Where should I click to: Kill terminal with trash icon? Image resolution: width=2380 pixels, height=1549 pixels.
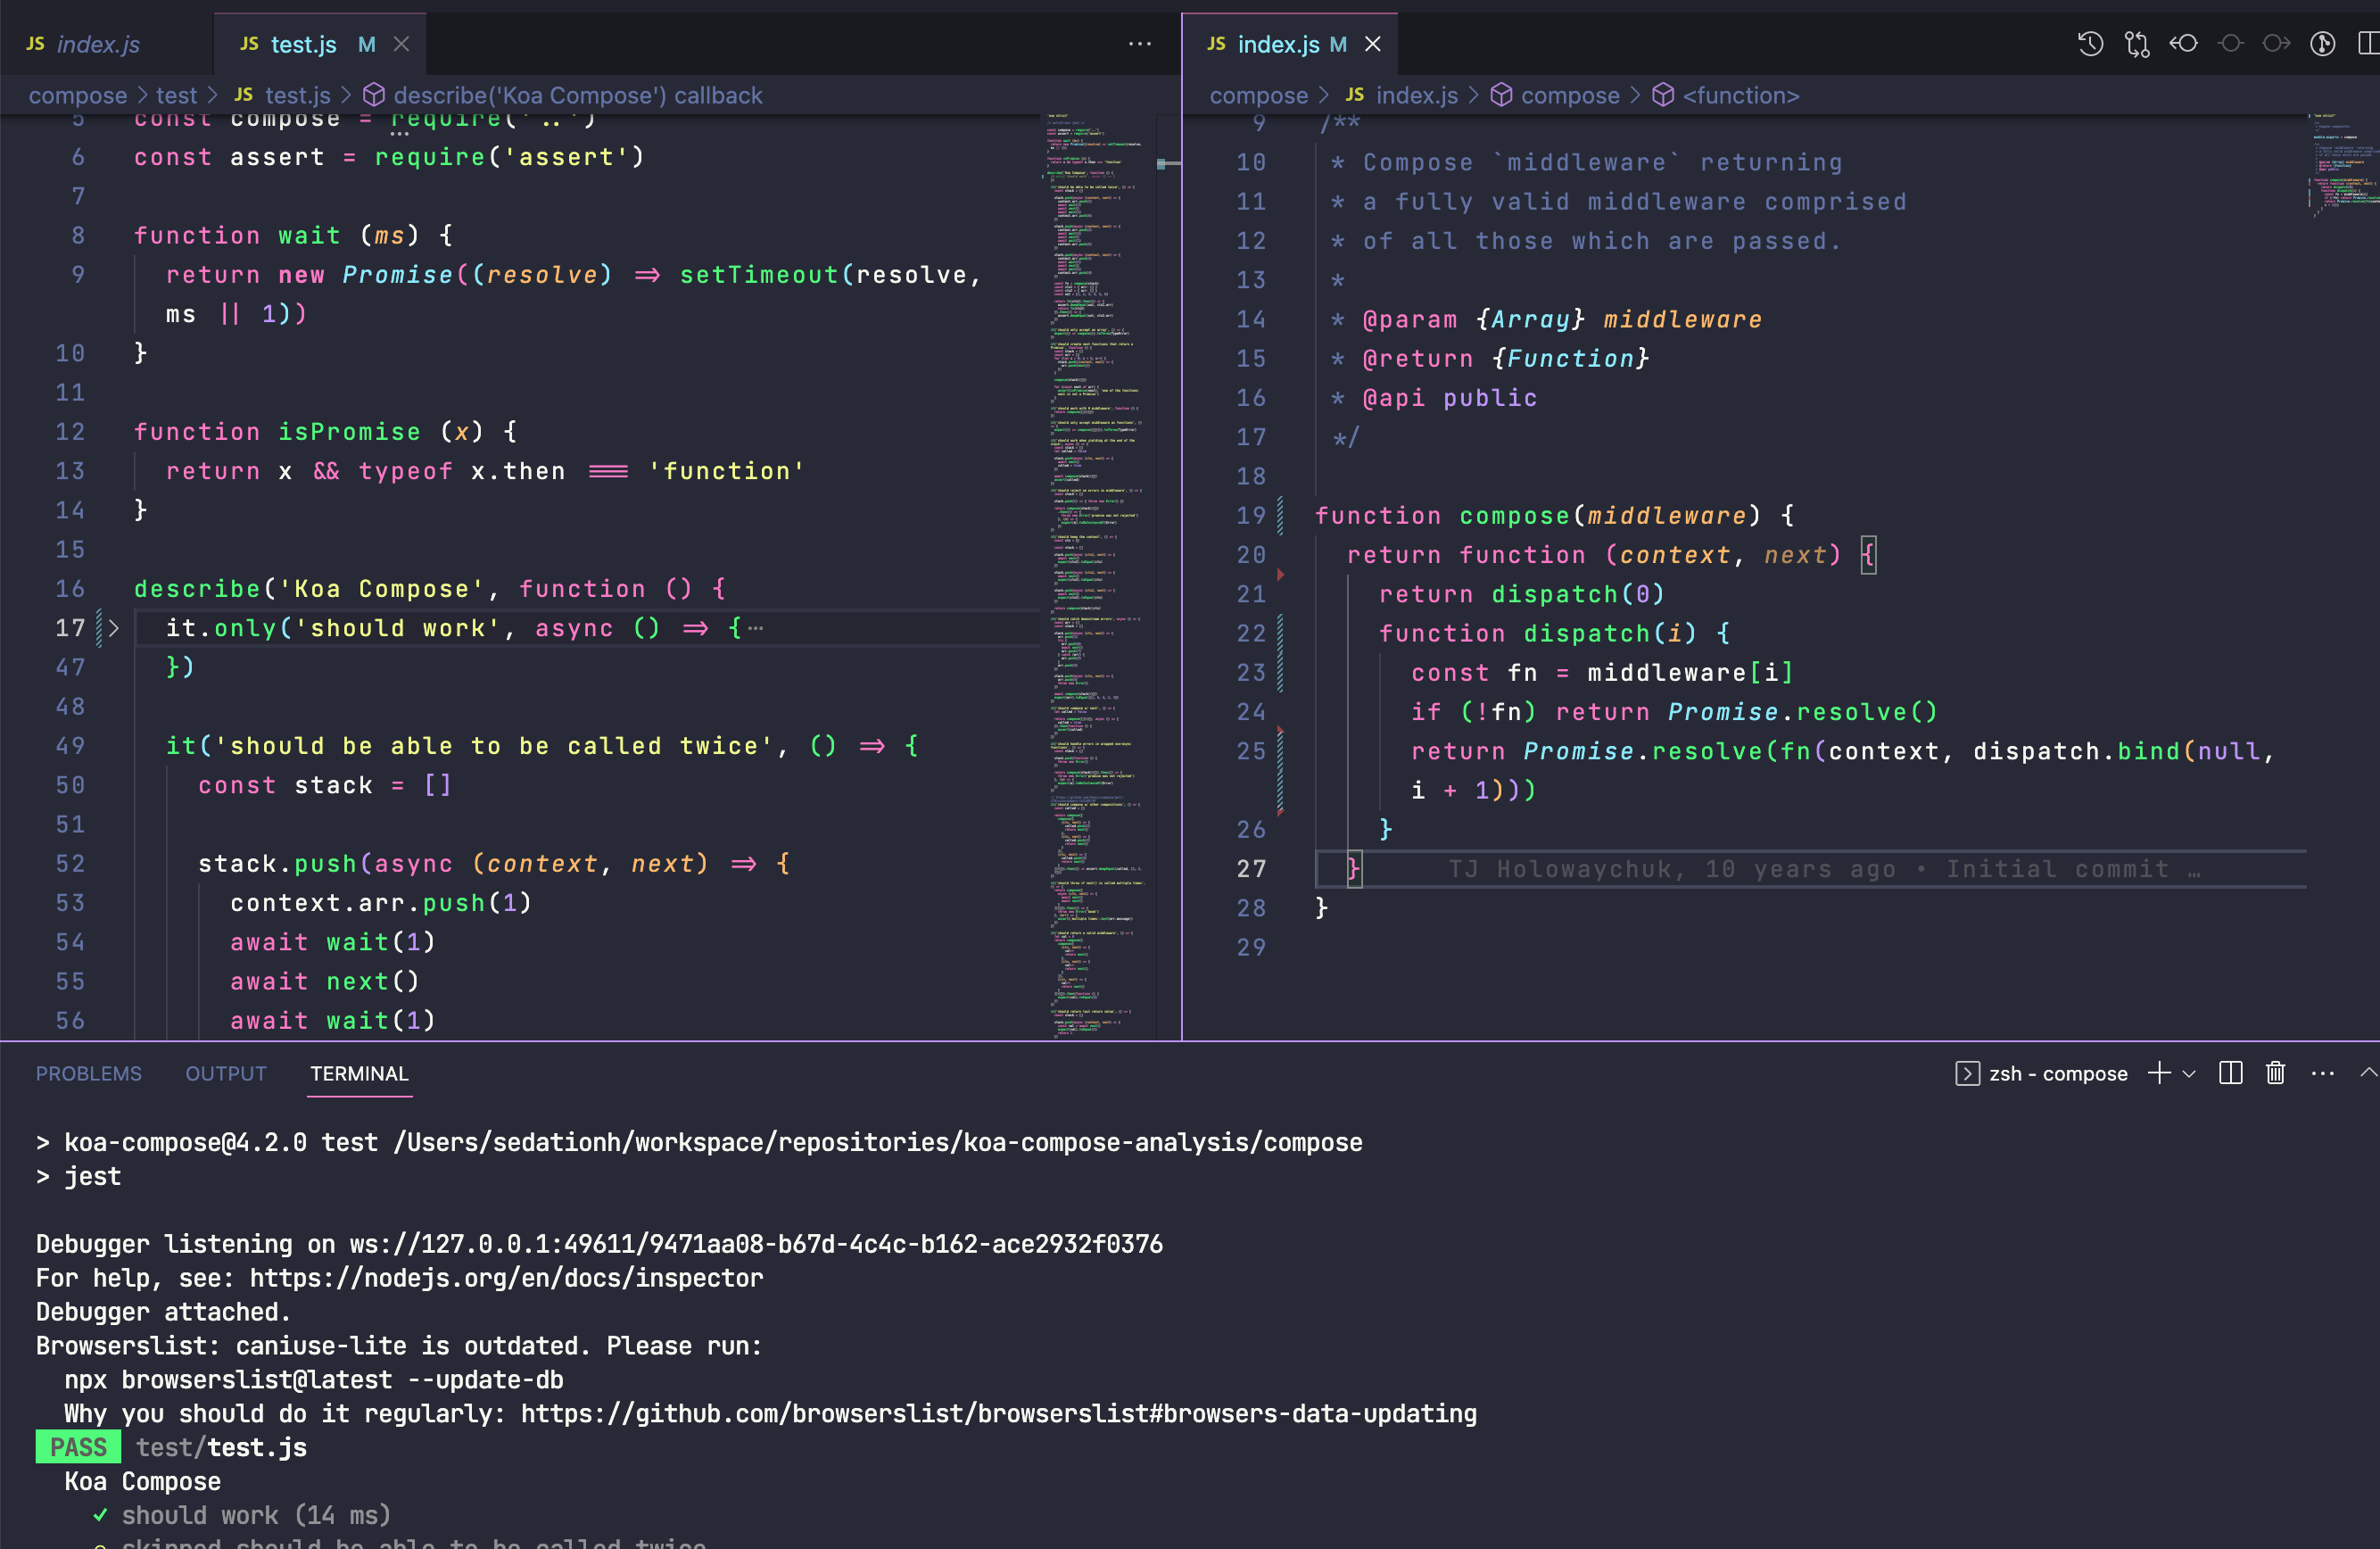[2275, 1073]
